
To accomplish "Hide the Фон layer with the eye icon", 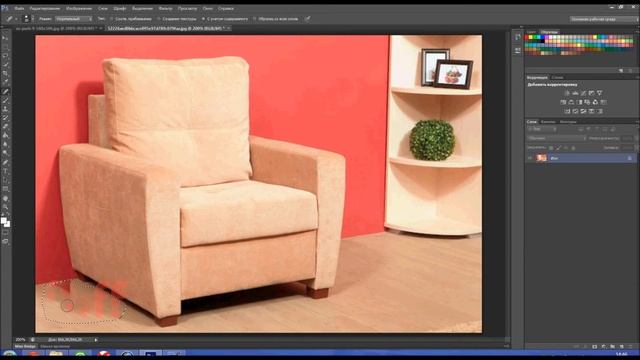I will tap(530, 158).
